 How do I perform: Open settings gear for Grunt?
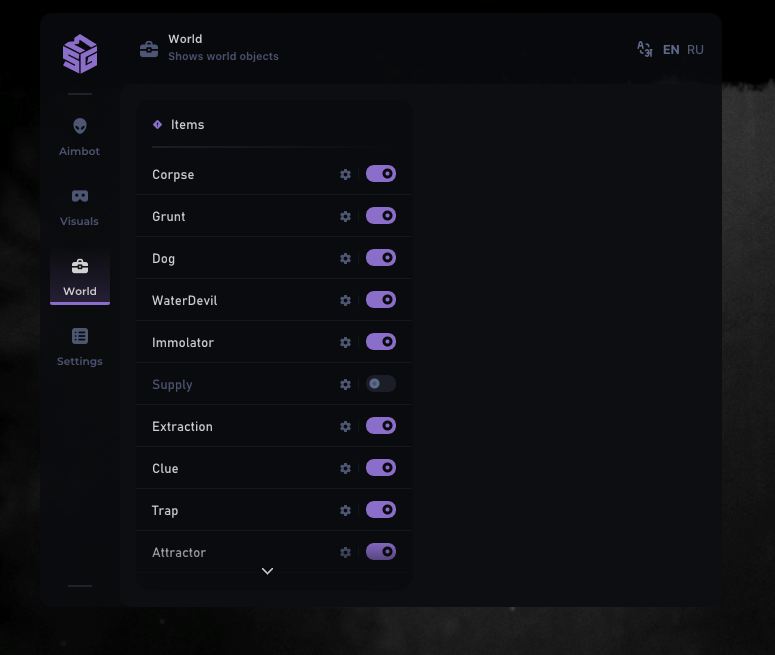pos(345,216)
